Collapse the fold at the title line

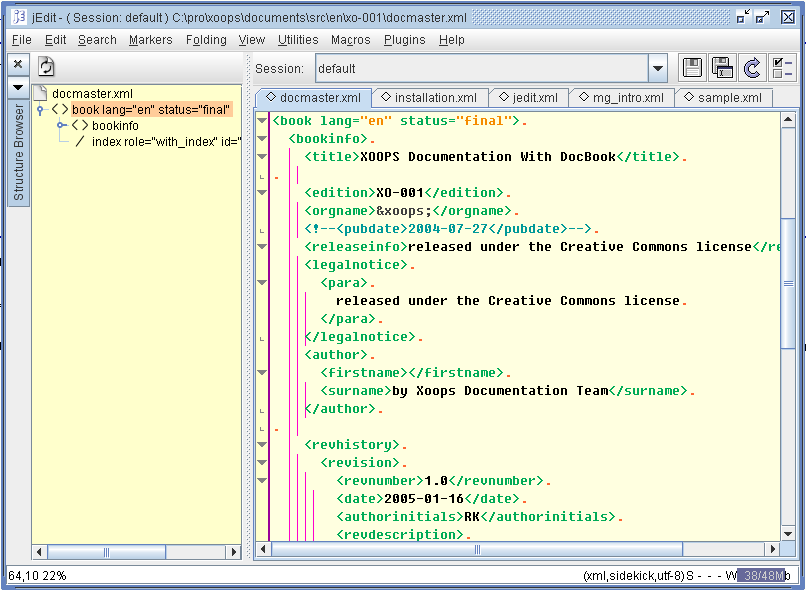pyautogui.click(x=262, y=157)
